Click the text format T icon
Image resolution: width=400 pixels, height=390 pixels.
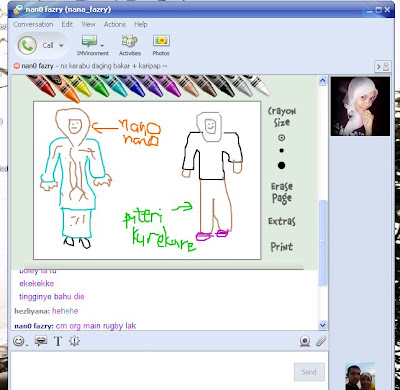pos(58,341)
